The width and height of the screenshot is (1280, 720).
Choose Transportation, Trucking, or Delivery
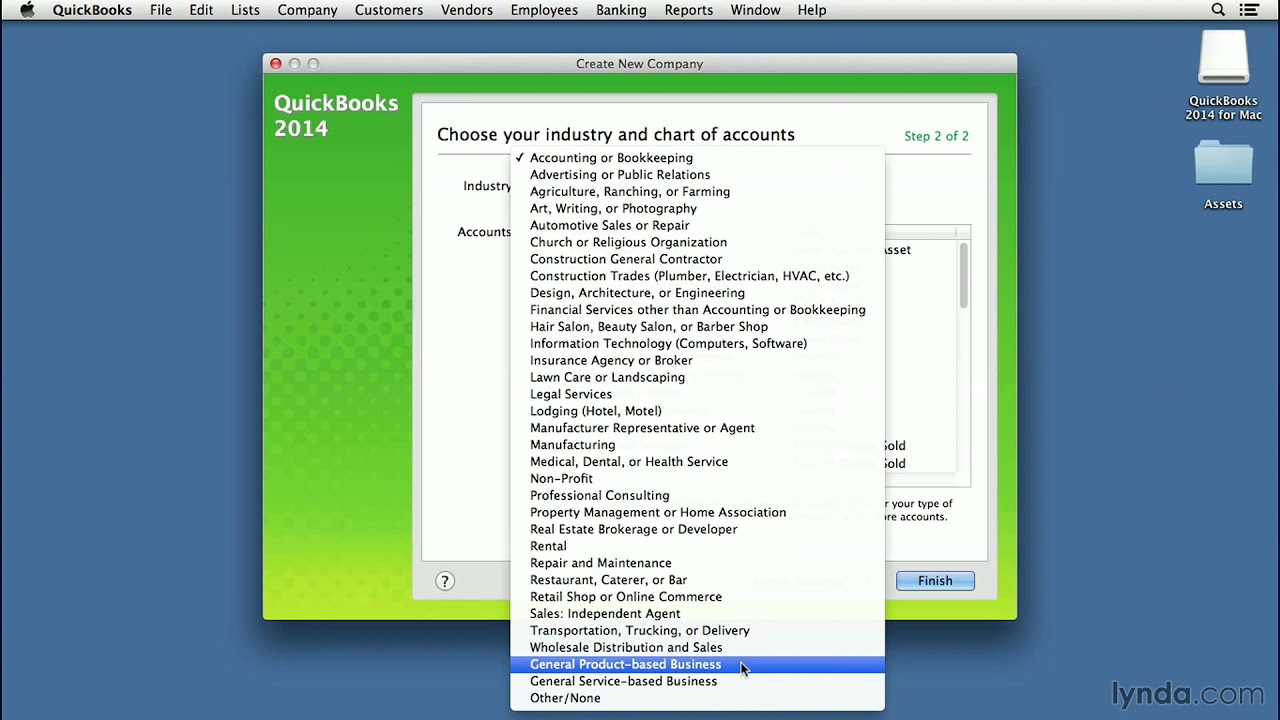coord(697,631)
